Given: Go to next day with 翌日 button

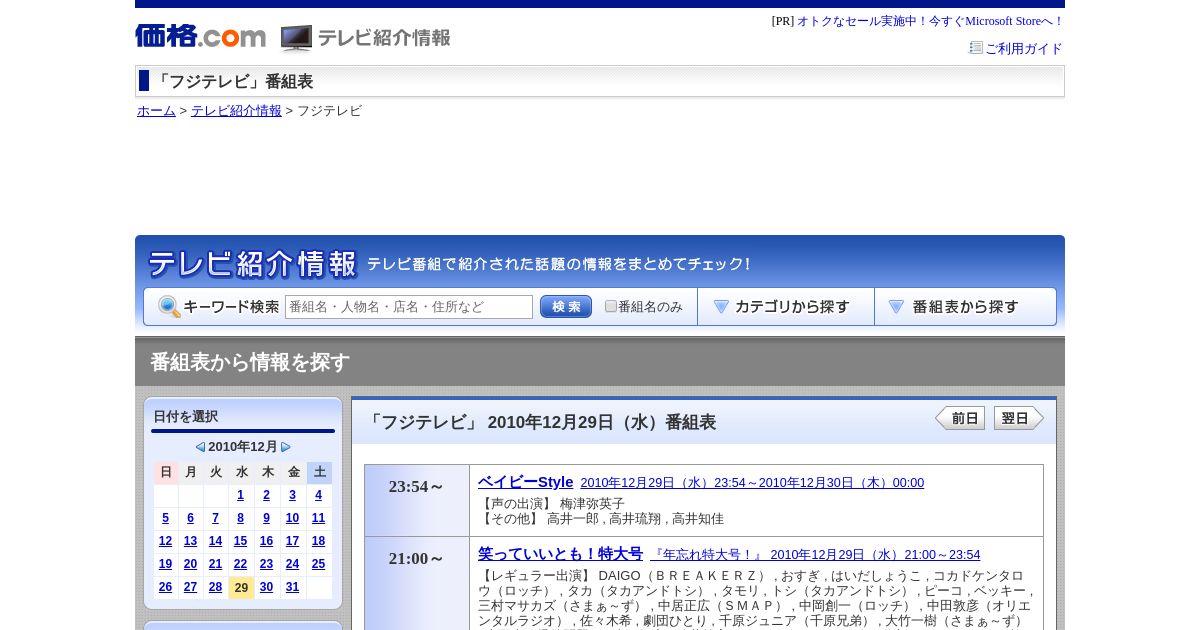Looking at the screenshot, I should coord(1018,418).
